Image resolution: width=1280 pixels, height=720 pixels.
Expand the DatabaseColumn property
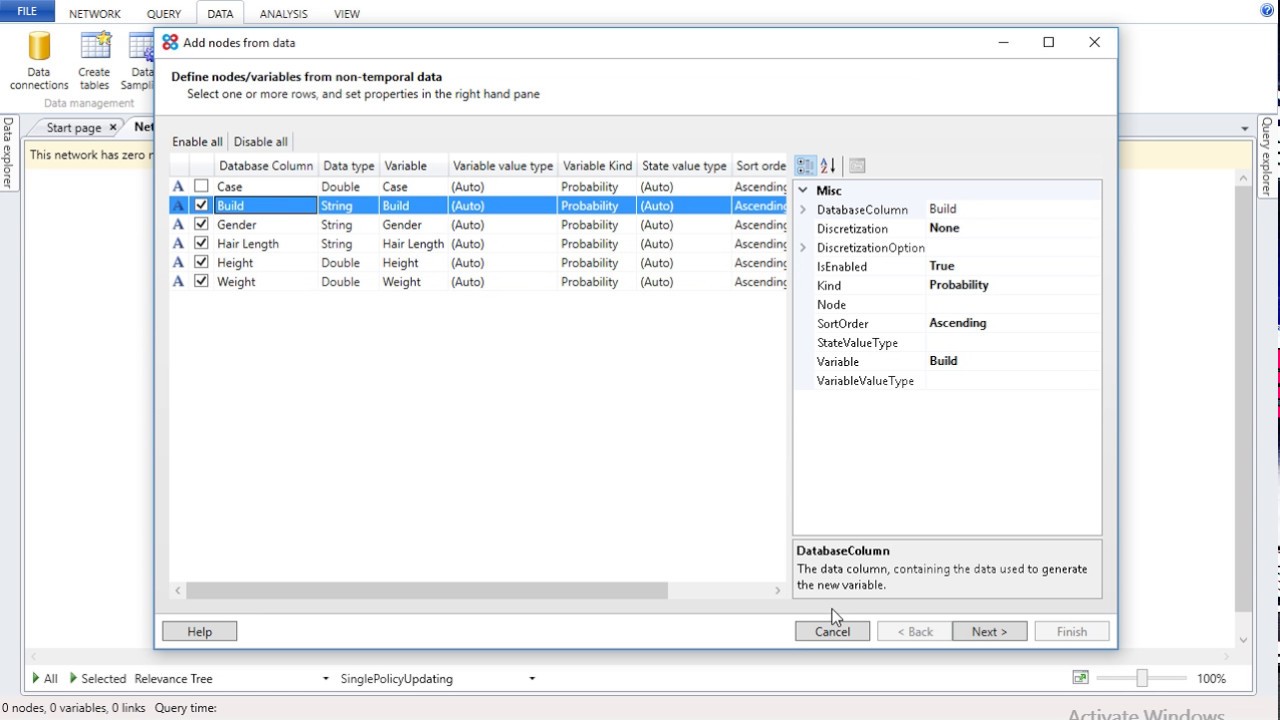pos(803,210)
